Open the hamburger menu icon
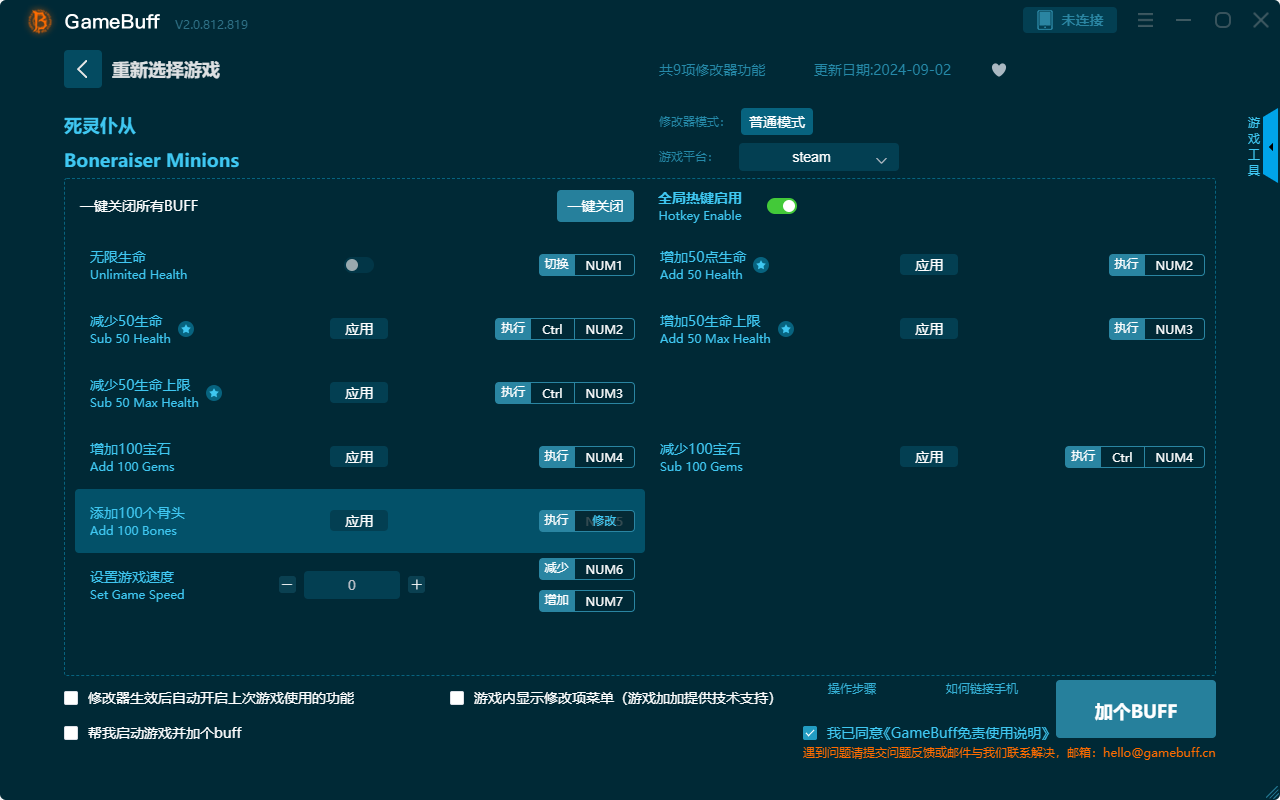 [1144, 19]
